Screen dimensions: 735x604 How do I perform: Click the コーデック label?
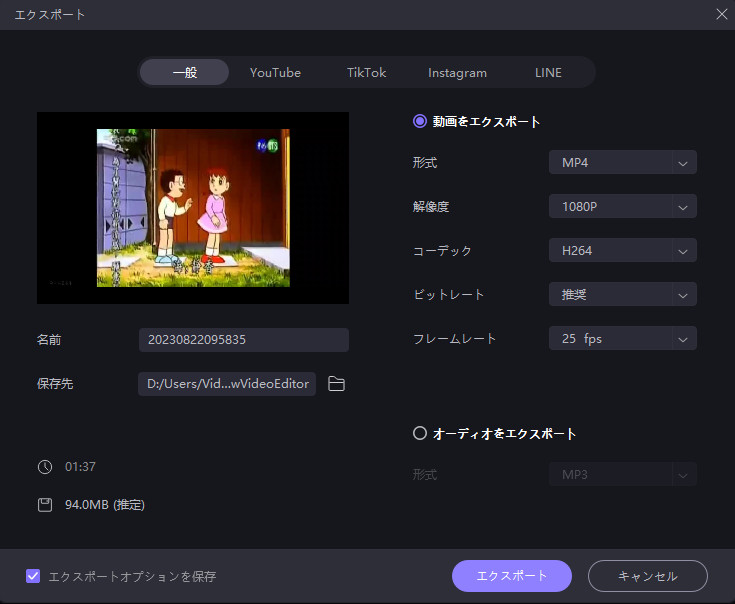tap(442, 251)
